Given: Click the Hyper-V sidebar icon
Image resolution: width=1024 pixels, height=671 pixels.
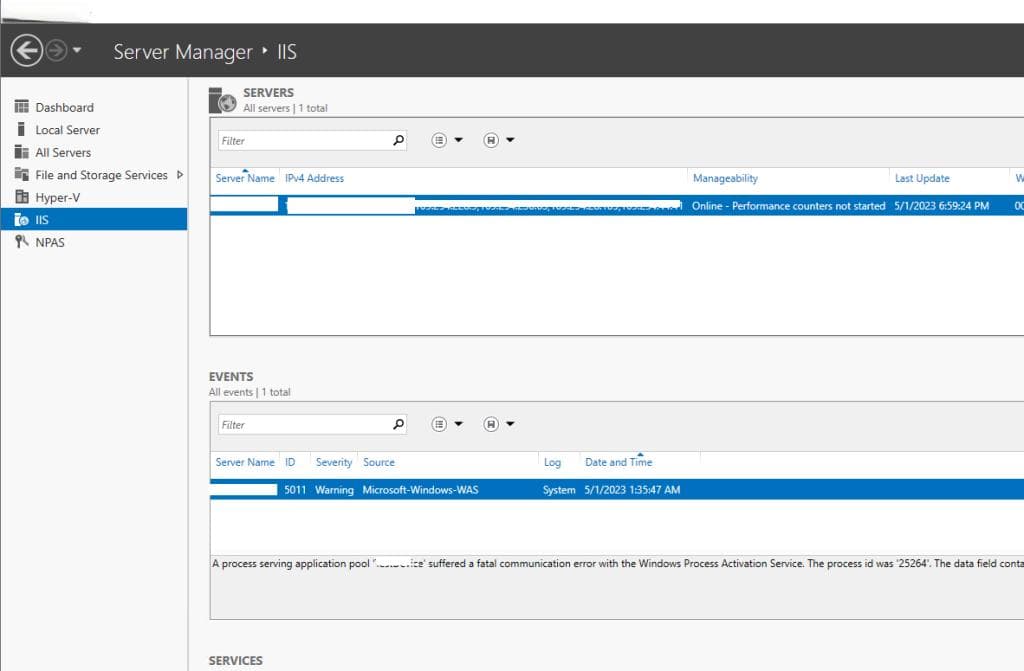Looking at the screenshot, I should pos(22,197).
